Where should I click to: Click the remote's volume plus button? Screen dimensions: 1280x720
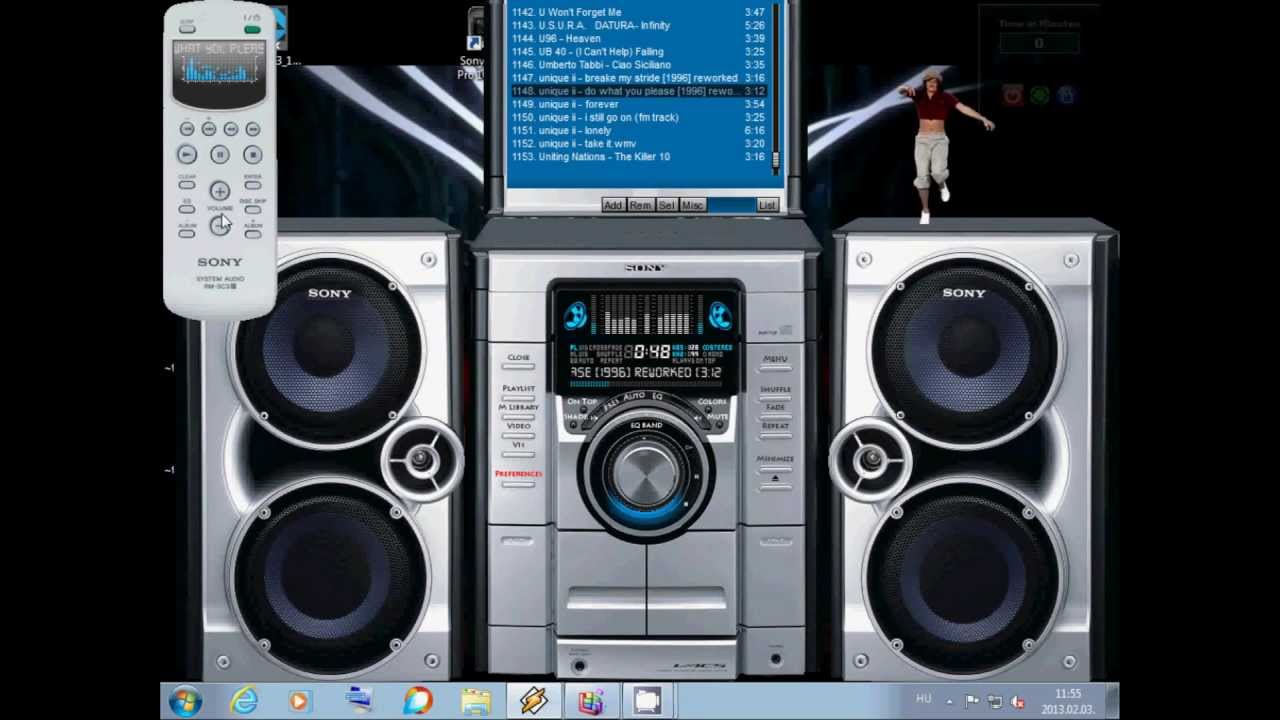220,191
